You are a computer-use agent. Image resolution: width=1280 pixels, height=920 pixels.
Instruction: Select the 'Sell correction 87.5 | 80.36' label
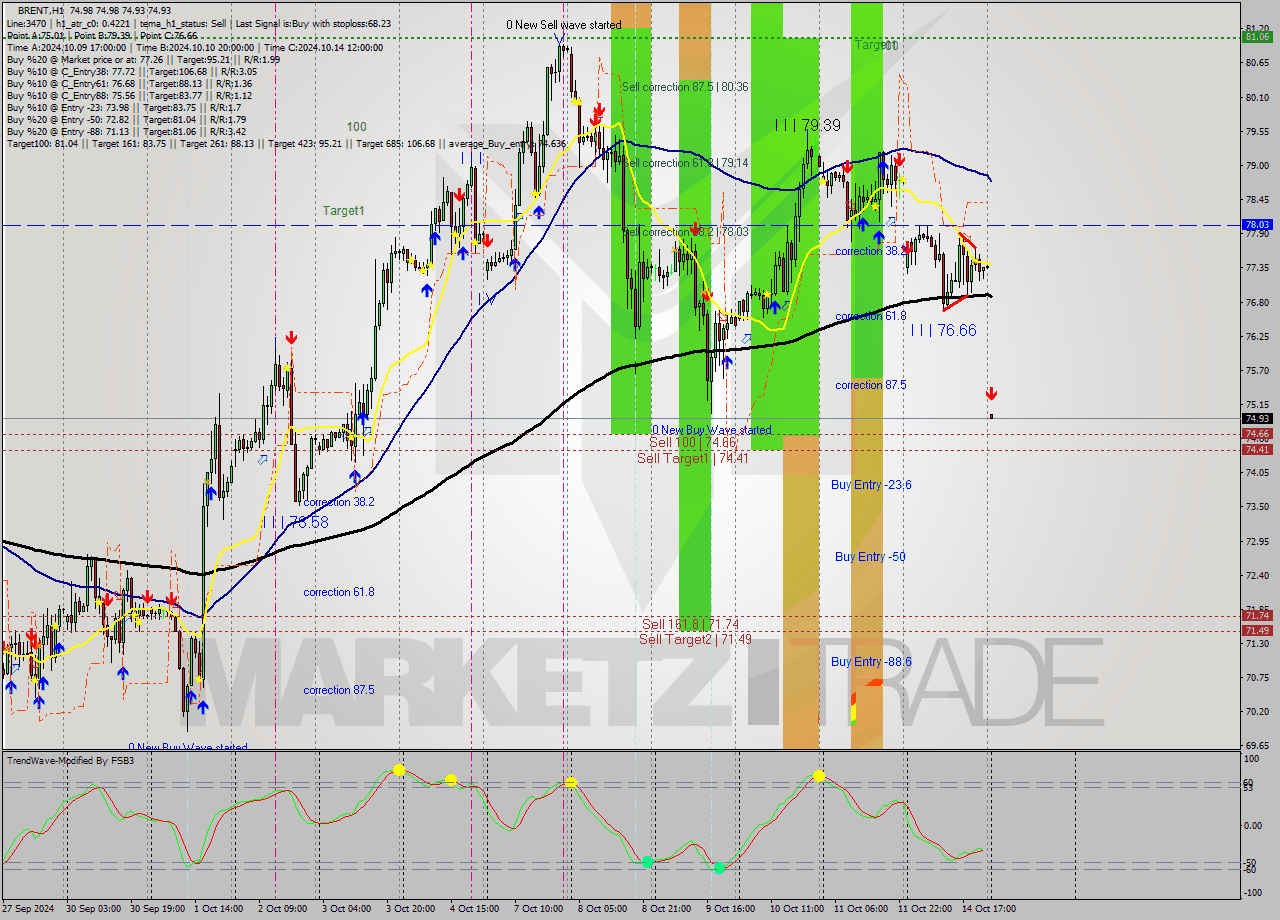click(x=685, y=87)
